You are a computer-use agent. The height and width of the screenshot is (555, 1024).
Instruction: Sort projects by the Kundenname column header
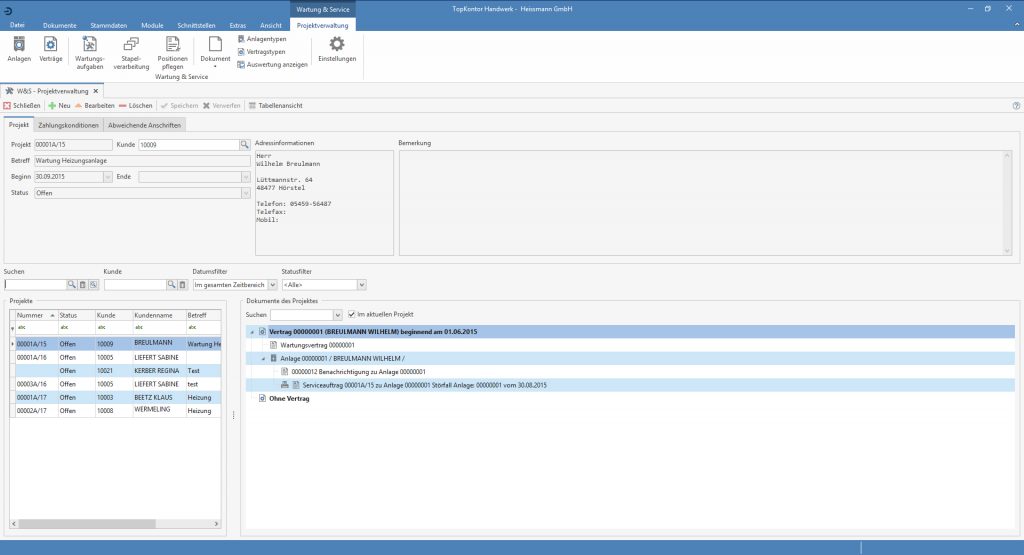(x=159, y=315)
